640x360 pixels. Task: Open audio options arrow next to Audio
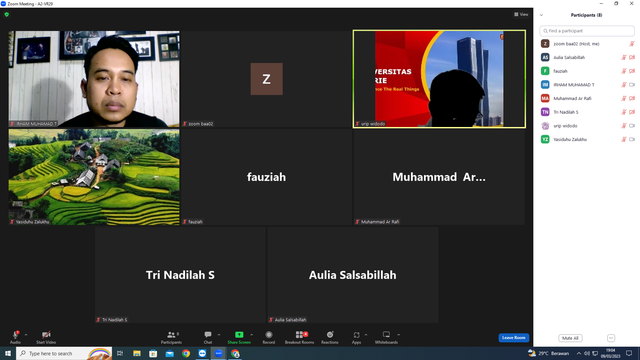[26, 335]
